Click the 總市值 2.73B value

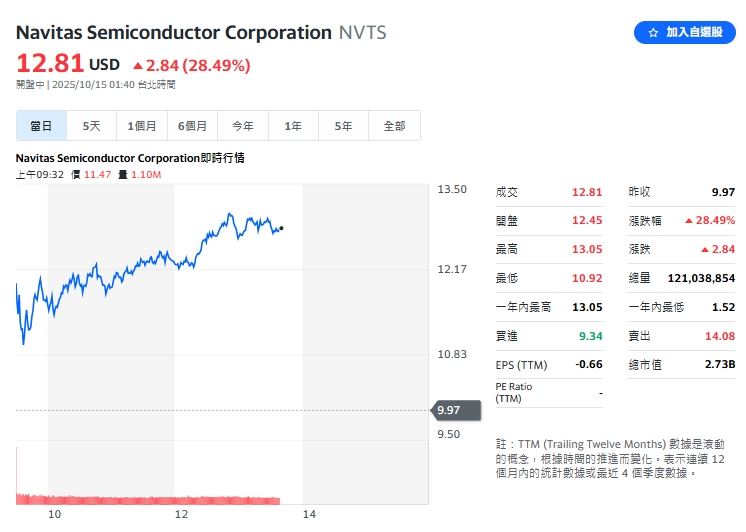pos(721,364)
